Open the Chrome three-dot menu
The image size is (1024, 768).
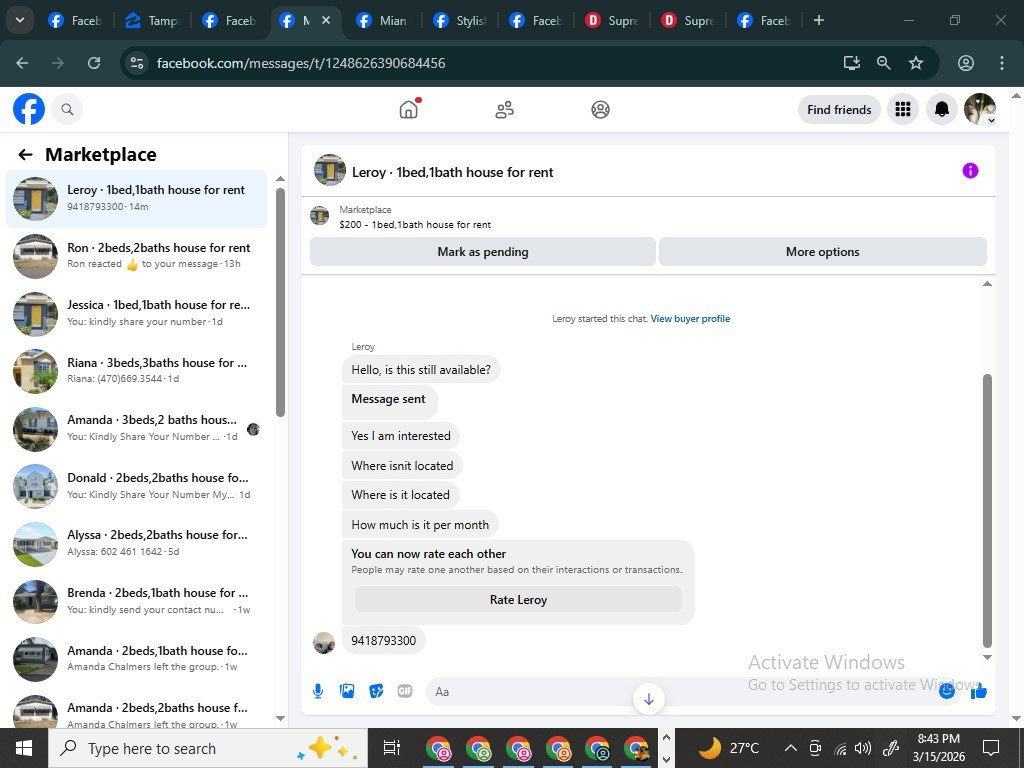(1001, 63)
